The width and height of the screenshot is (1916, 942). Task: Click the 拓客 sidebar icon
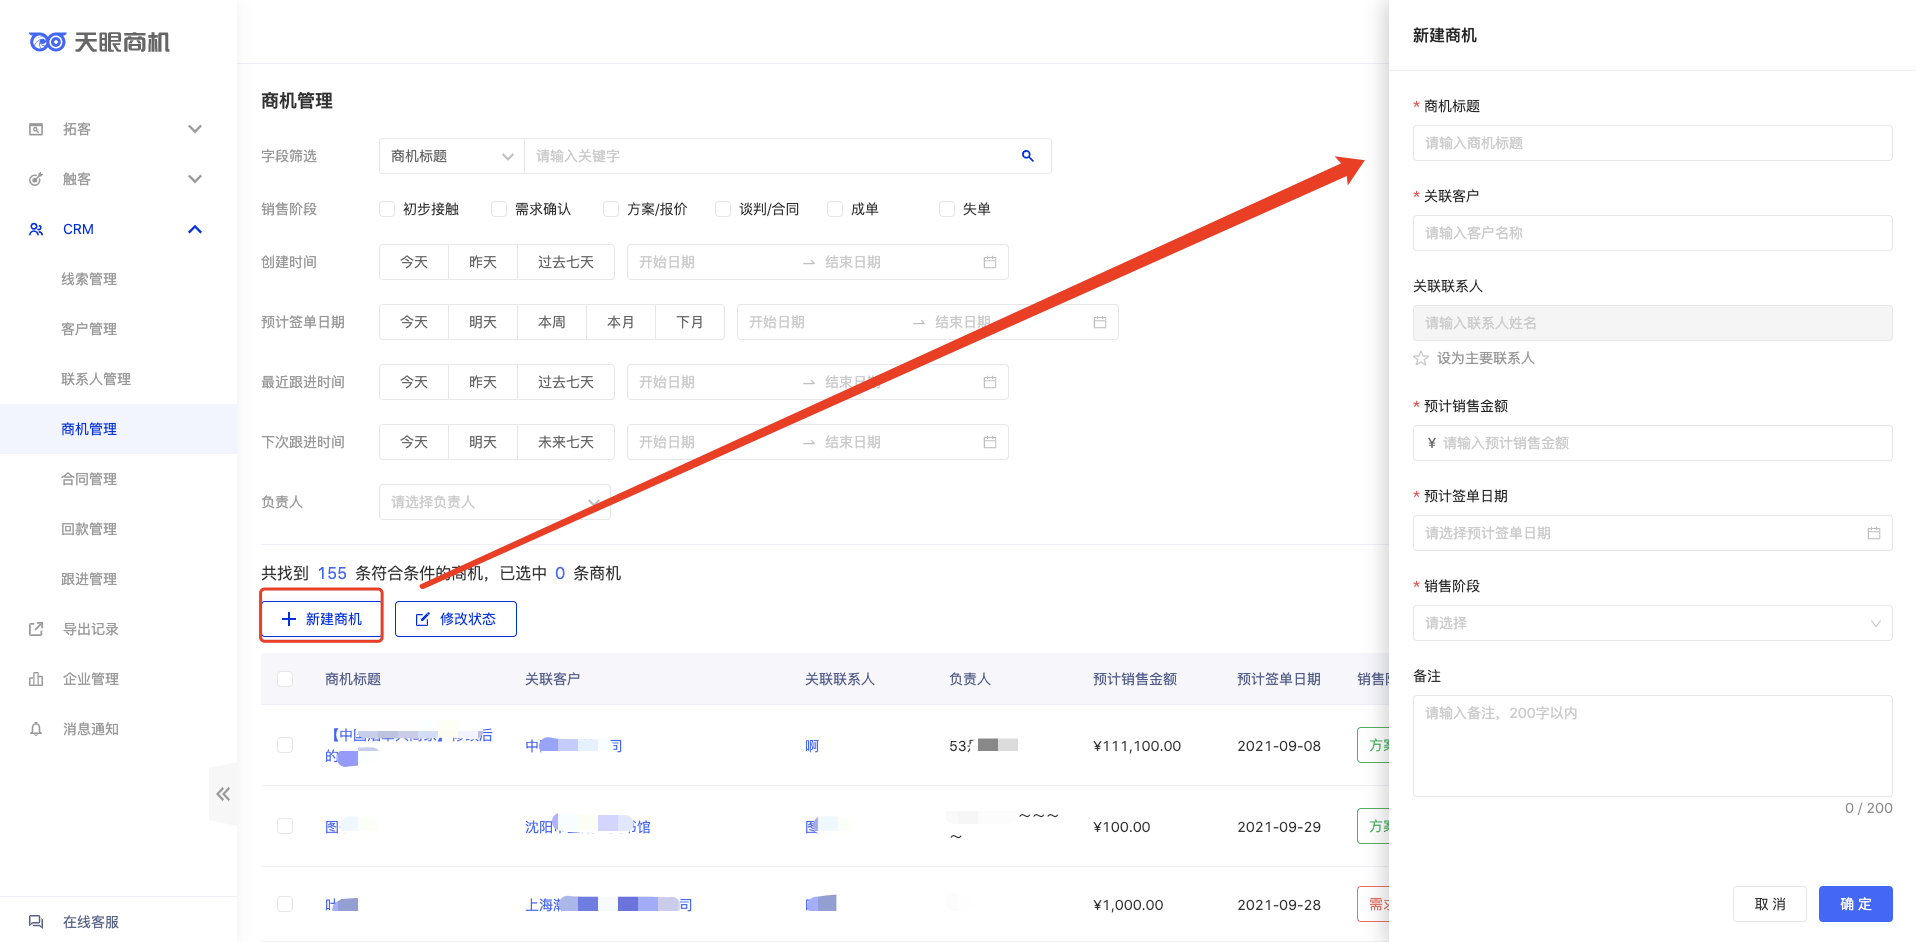[36, 129]
